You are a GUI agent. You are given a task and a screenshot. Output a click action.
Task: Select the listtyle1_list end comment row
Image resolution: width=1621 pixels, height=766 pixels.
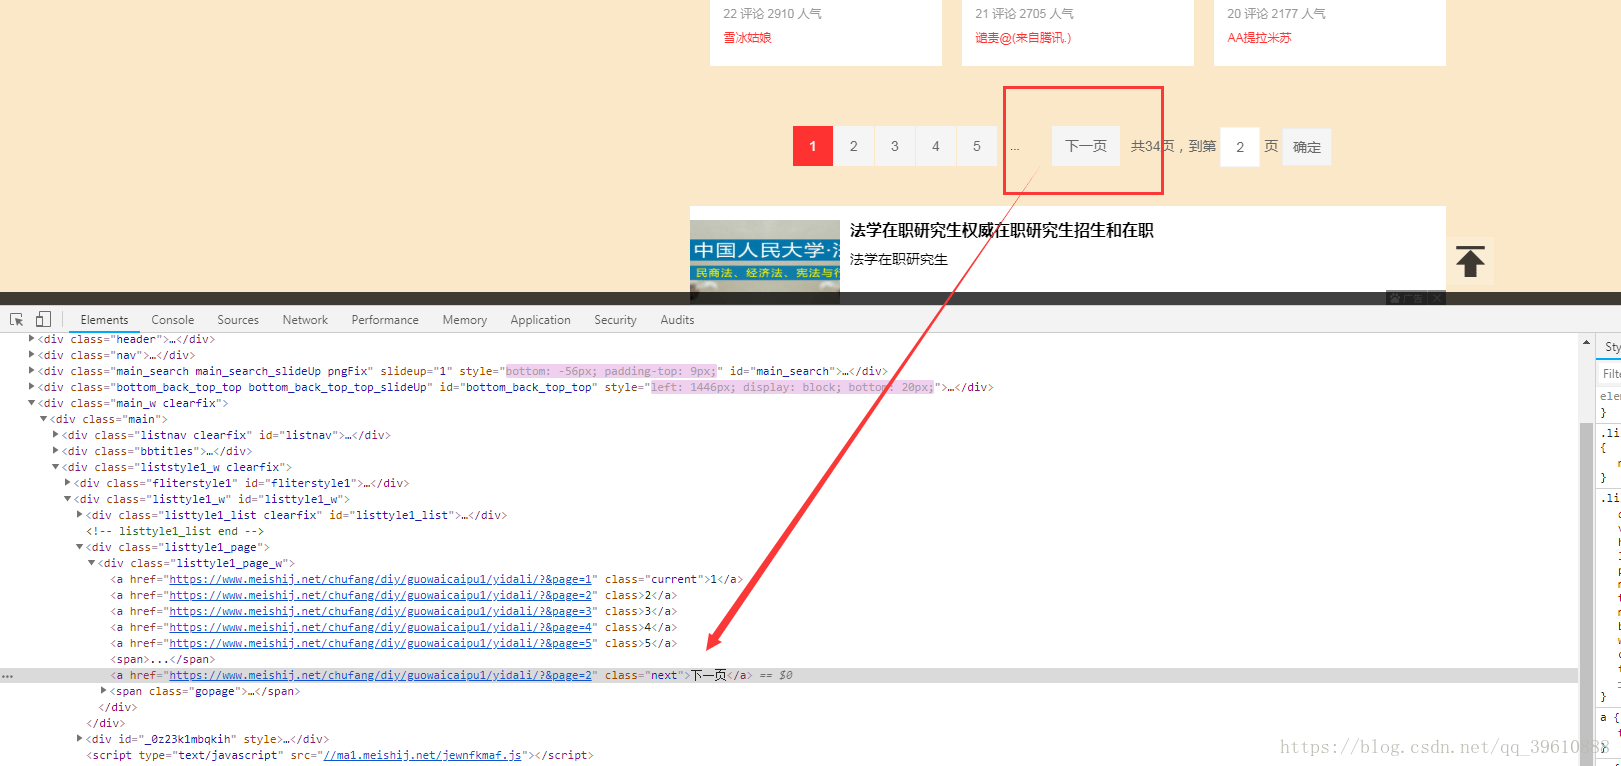(175, 531)
